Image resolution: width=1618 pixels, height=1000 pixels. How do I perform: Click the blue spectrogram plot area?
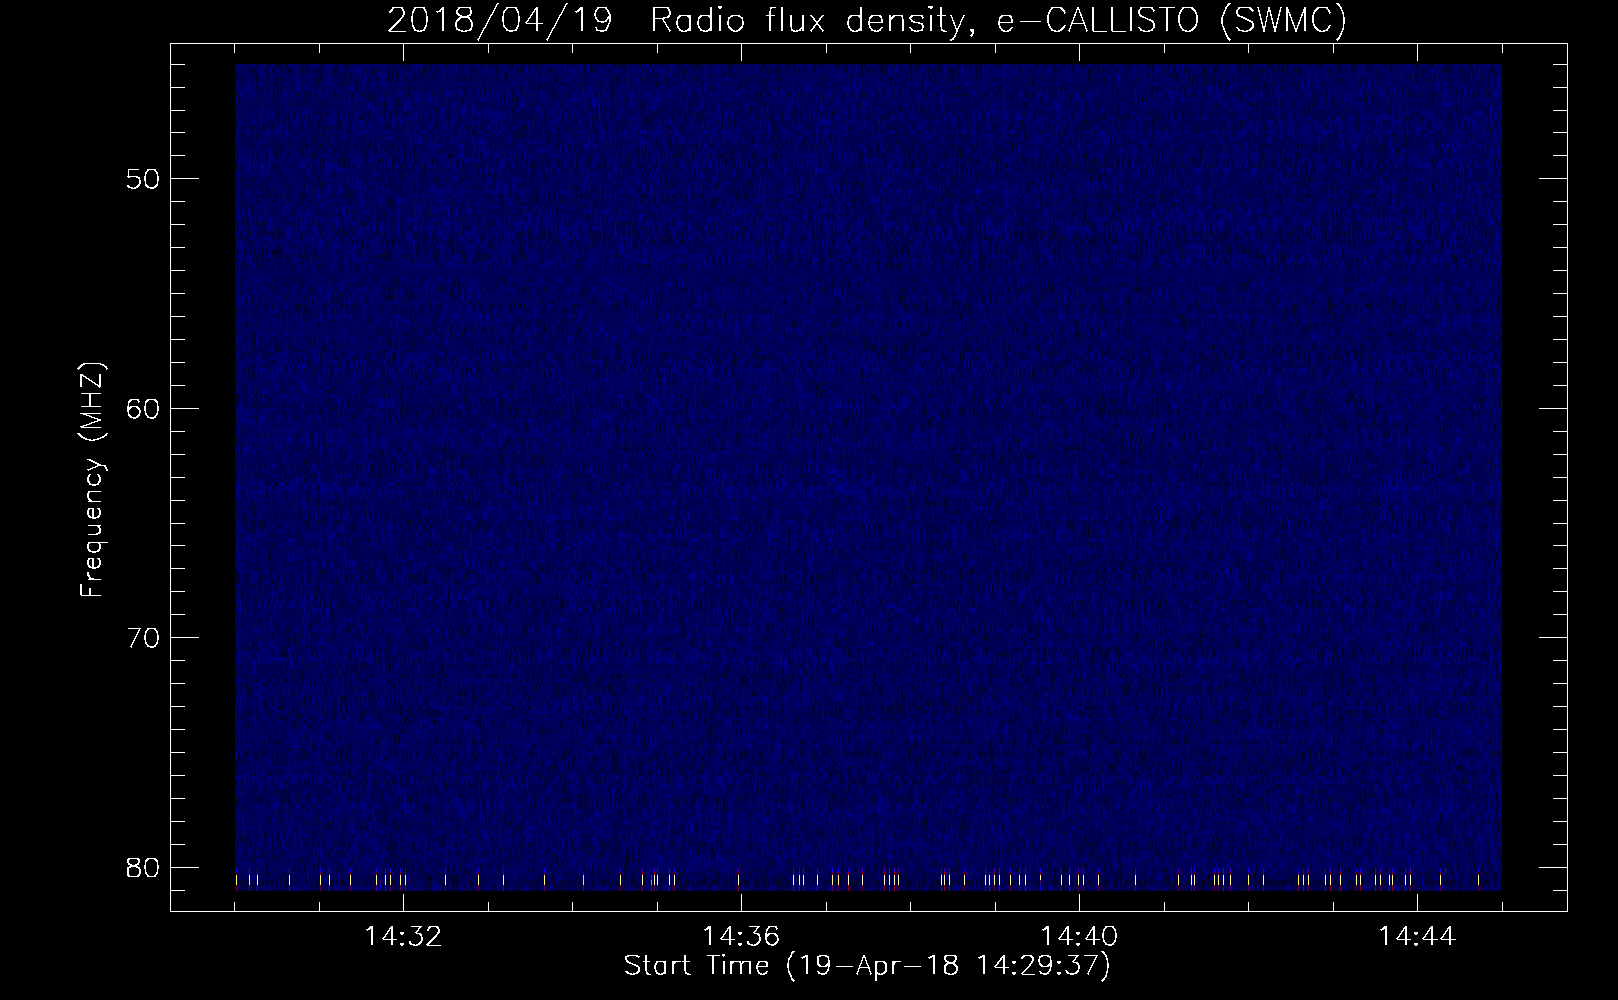pos(868,478)
